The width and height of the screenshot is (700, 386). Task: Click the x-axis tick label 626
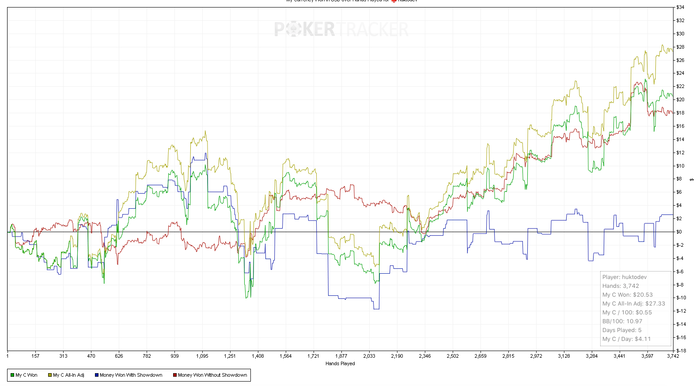(x=119, y=356)
